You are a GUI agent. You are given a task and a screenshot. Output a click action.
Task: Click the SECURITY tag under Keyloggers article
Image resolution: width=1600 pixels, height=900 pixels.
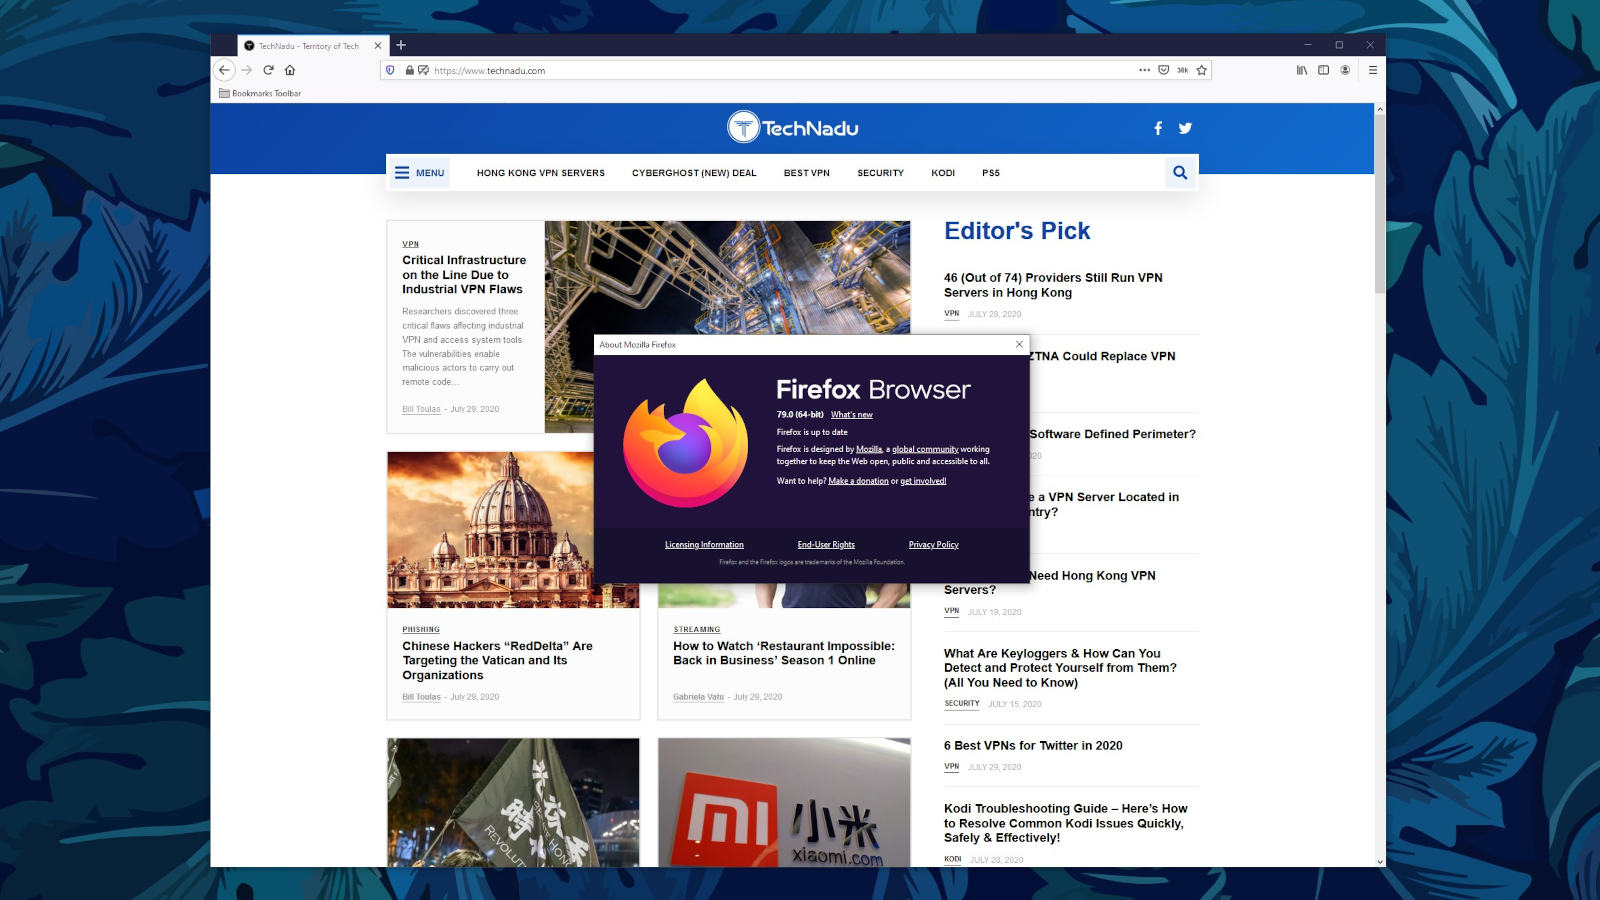962,704
